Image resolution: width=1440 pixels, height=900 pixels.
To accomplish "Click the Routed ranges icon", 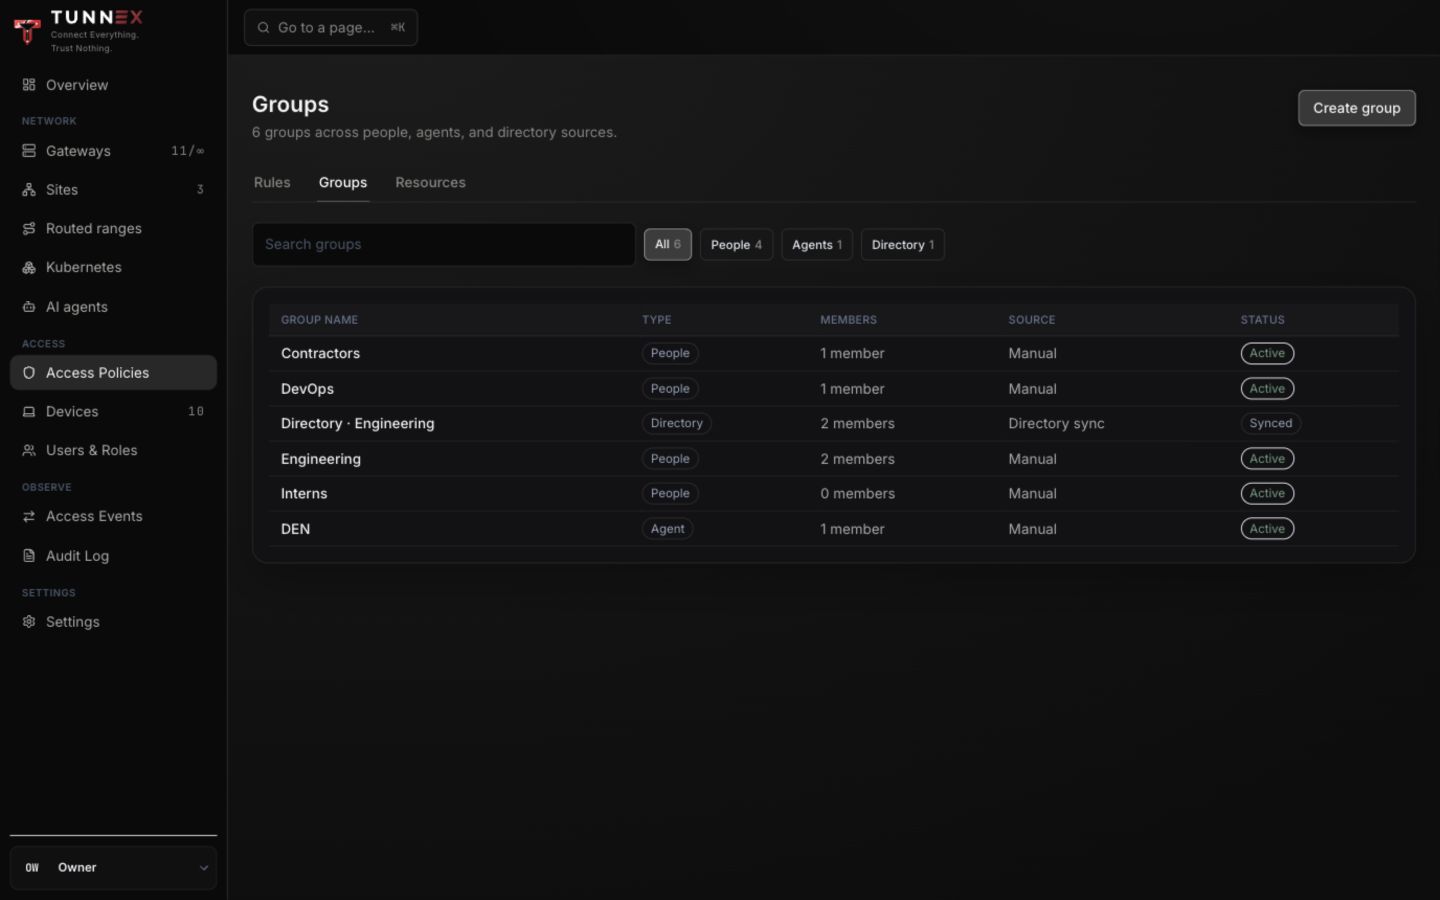I will pos(29,229).
